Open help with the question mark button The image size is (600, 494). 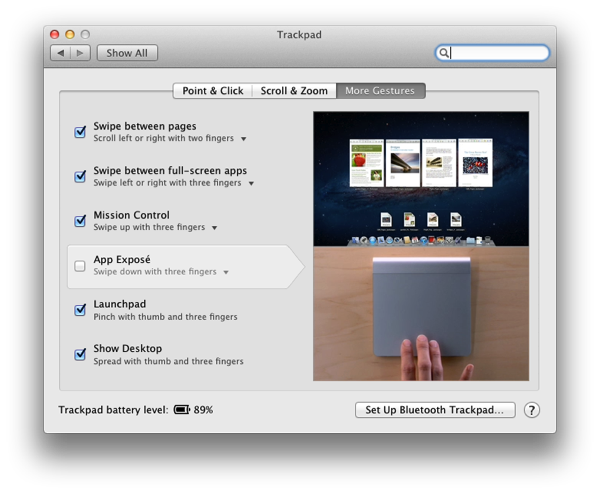pos(532,410)
